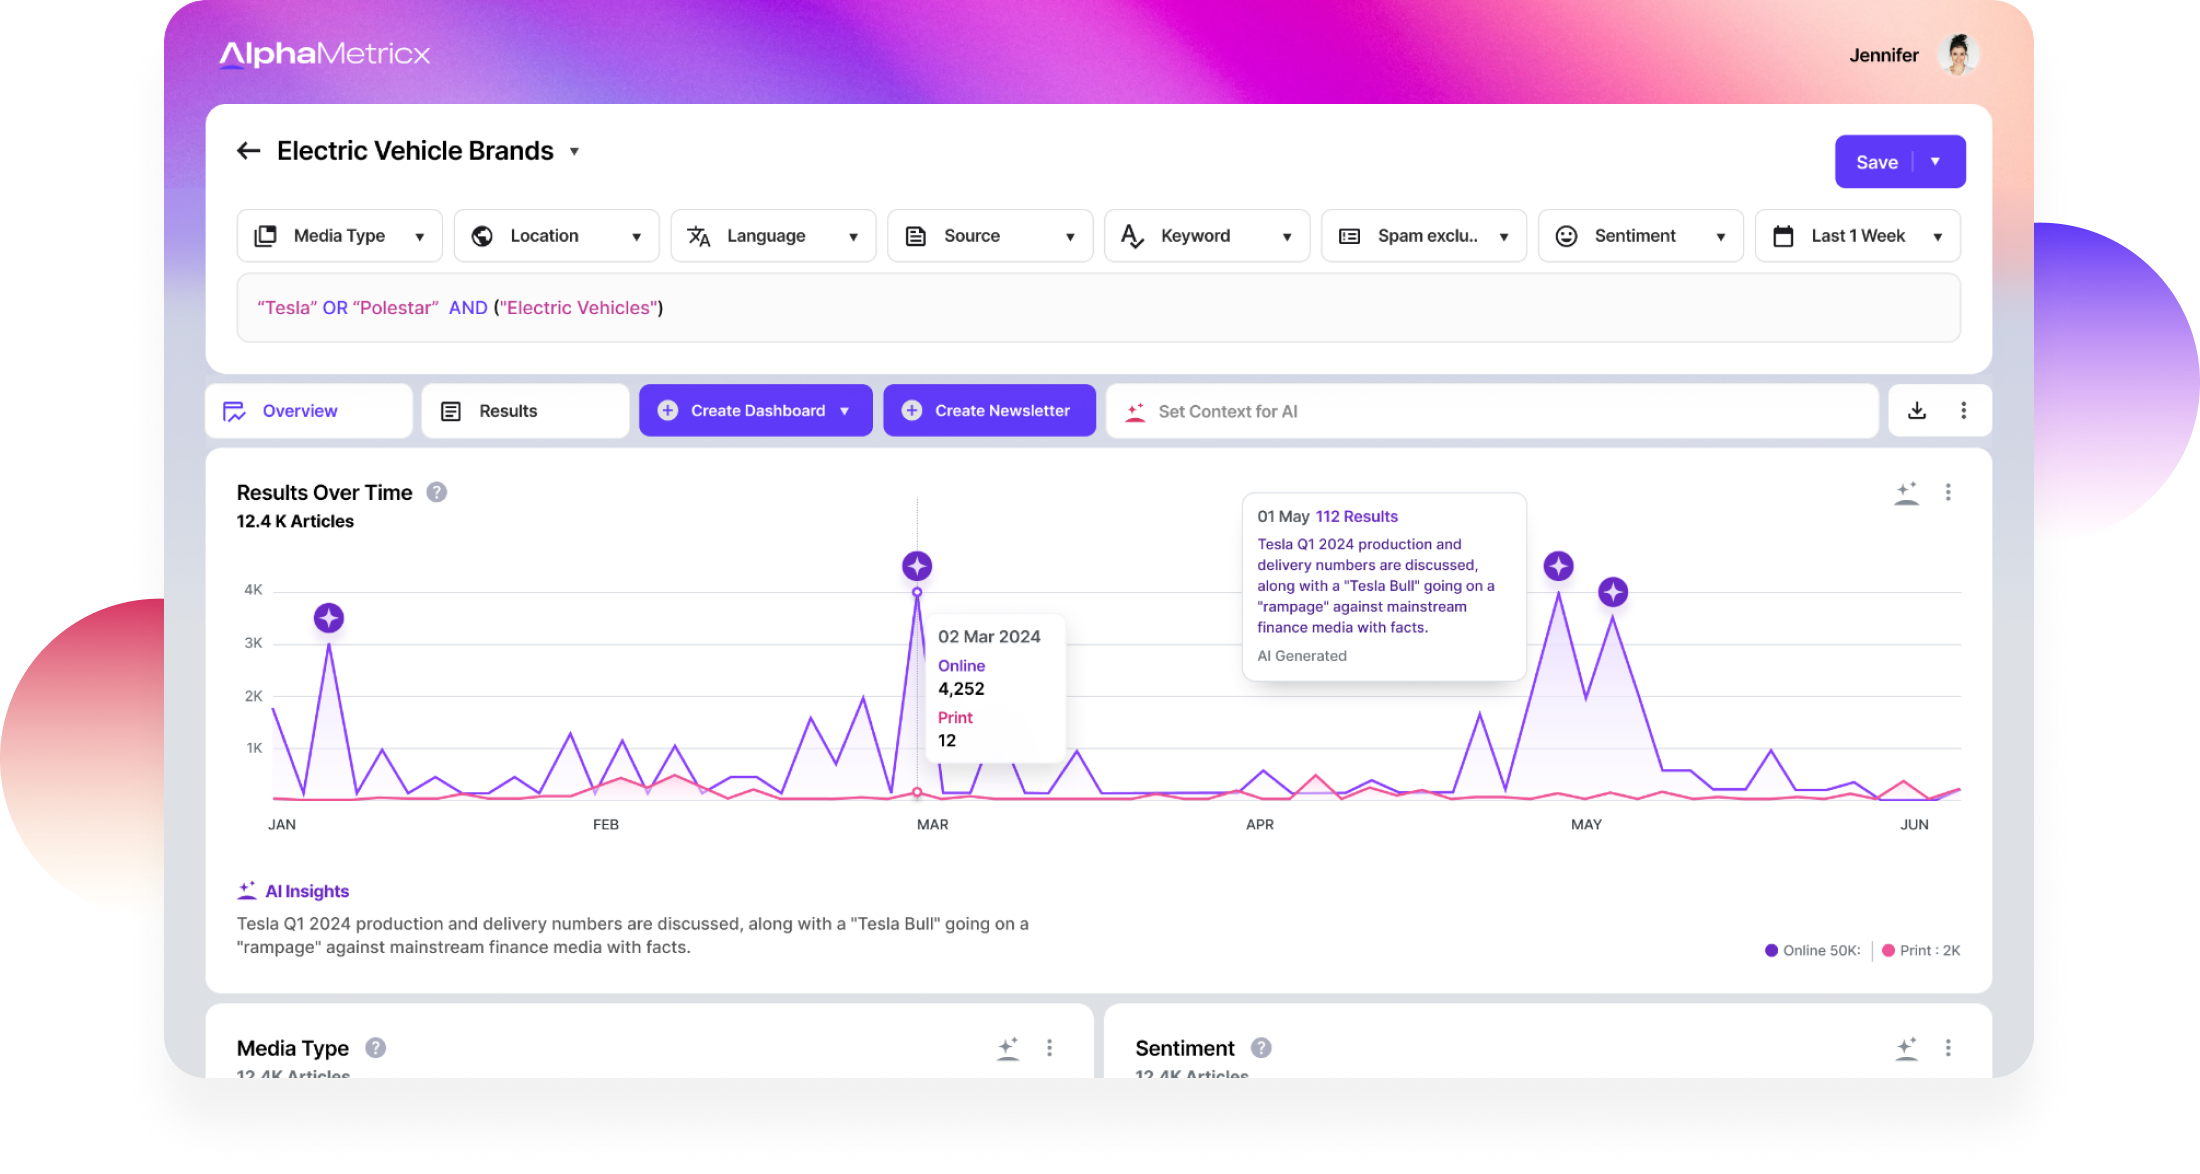Click the AI insight marker on the January peak
The width and height of the screenshot is (2200, 1174).
(x=329, y=618)
